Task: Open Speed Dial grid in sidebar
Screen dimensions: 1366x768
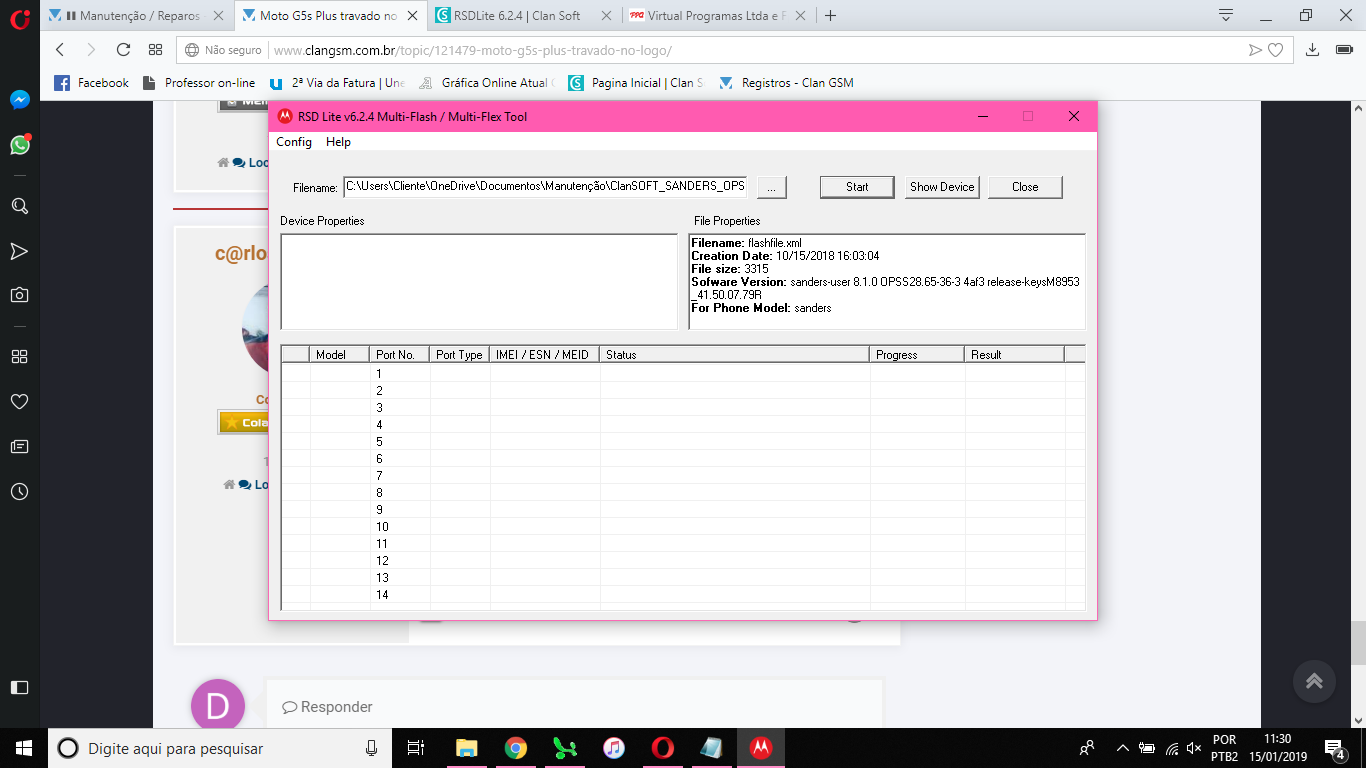Action: tap(19, 356)
